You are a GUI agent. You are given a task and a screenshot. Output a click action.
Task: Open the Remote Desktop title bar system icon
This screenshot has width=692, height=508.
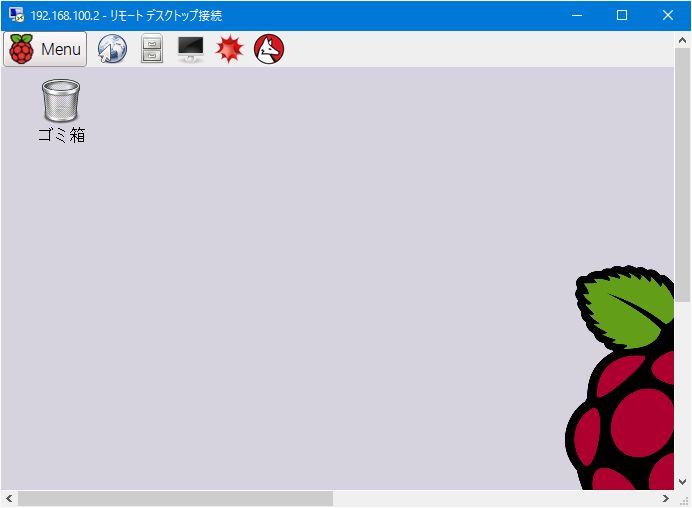pos(16,15)
